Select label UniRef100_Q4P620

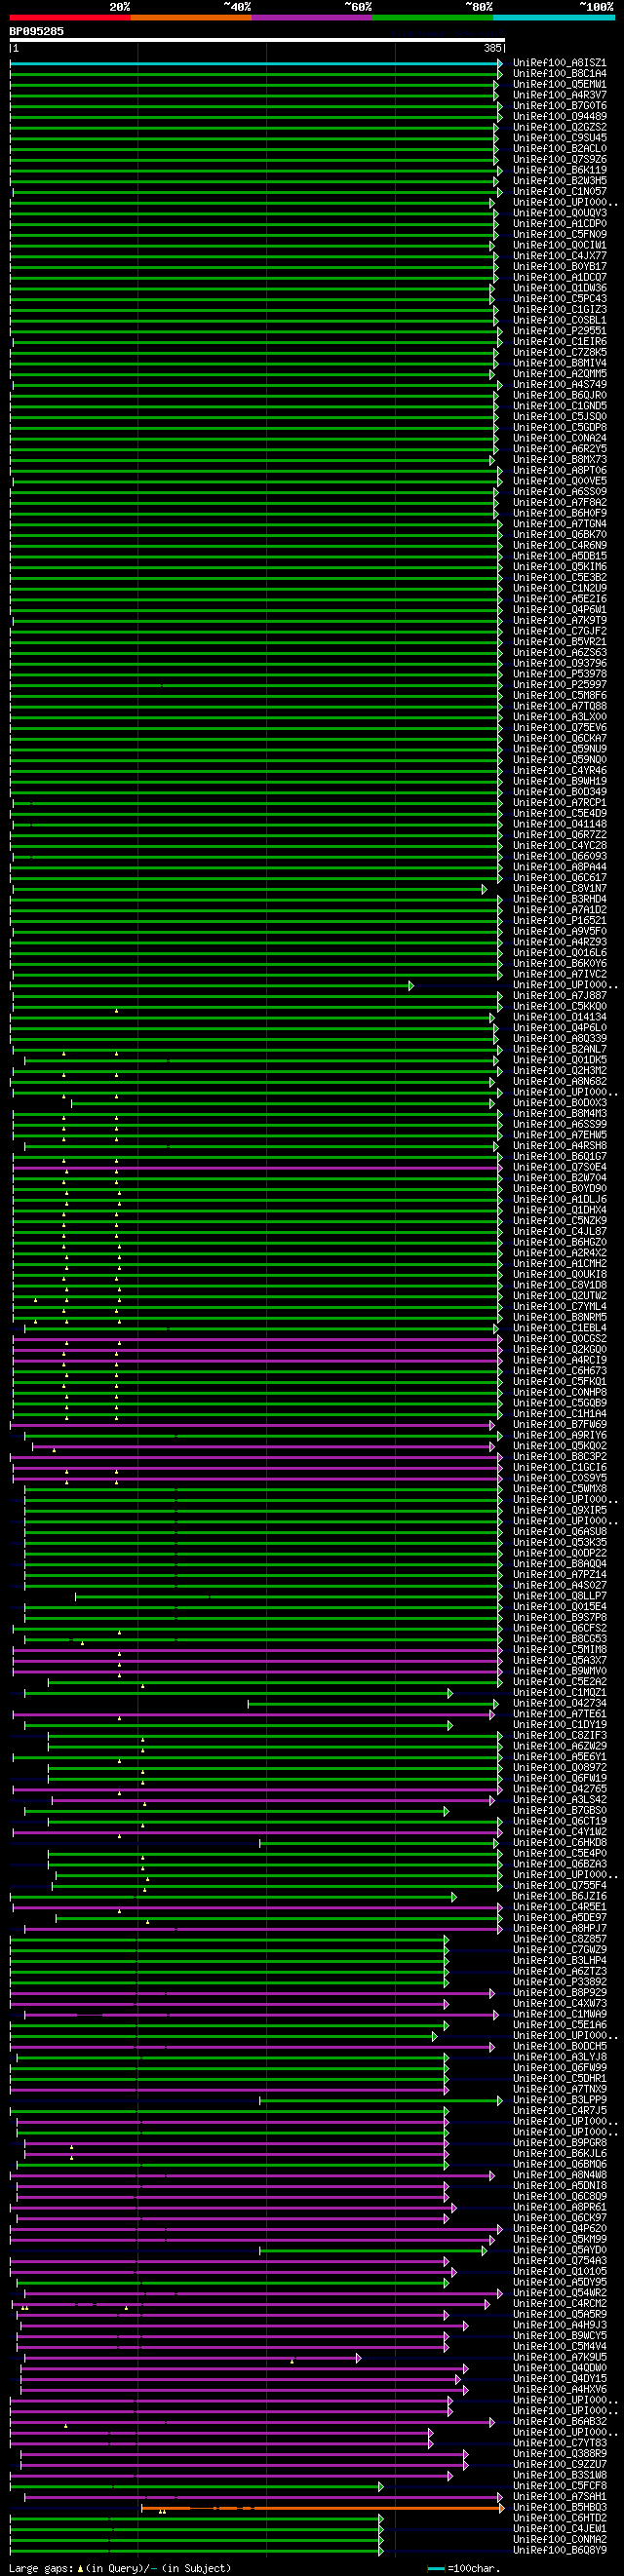[x=560, y=2229]
